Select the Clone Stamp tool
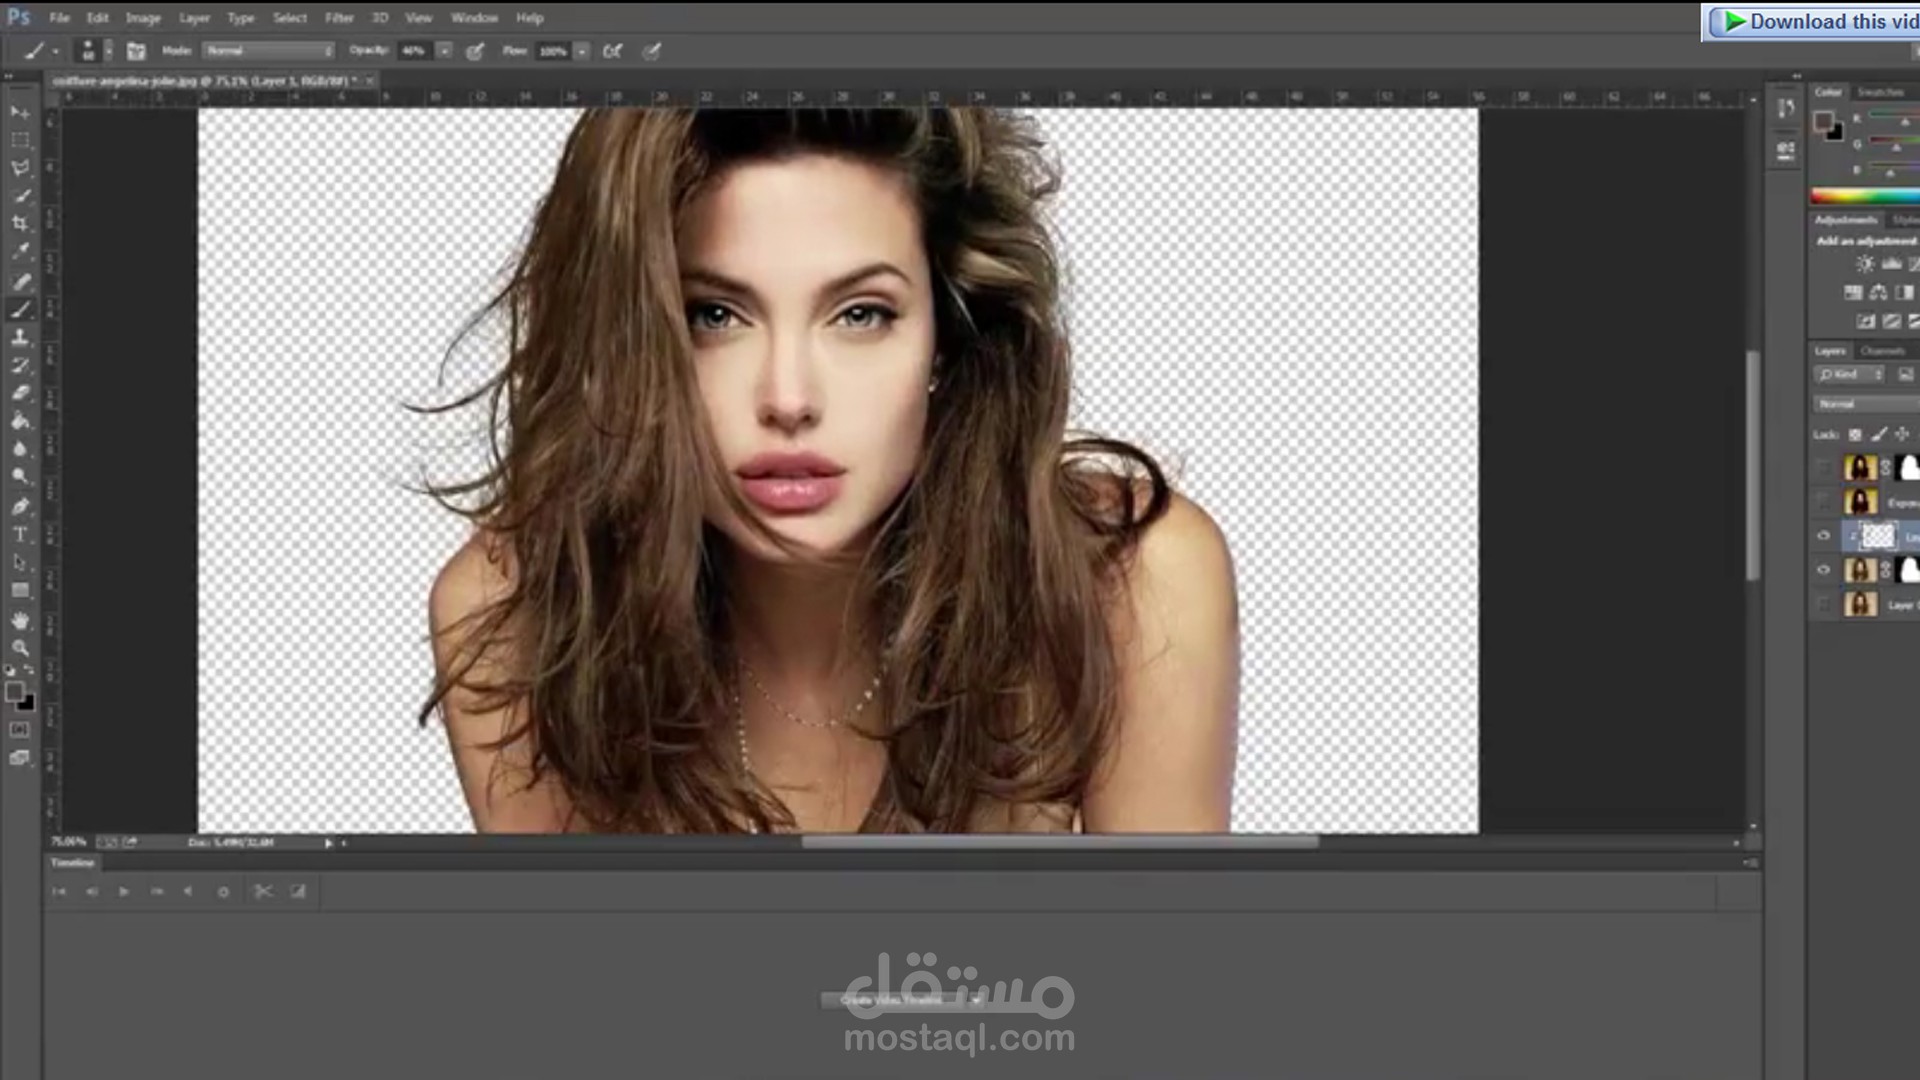This screenshot has height=1080, width=1920. click(20, 340)
